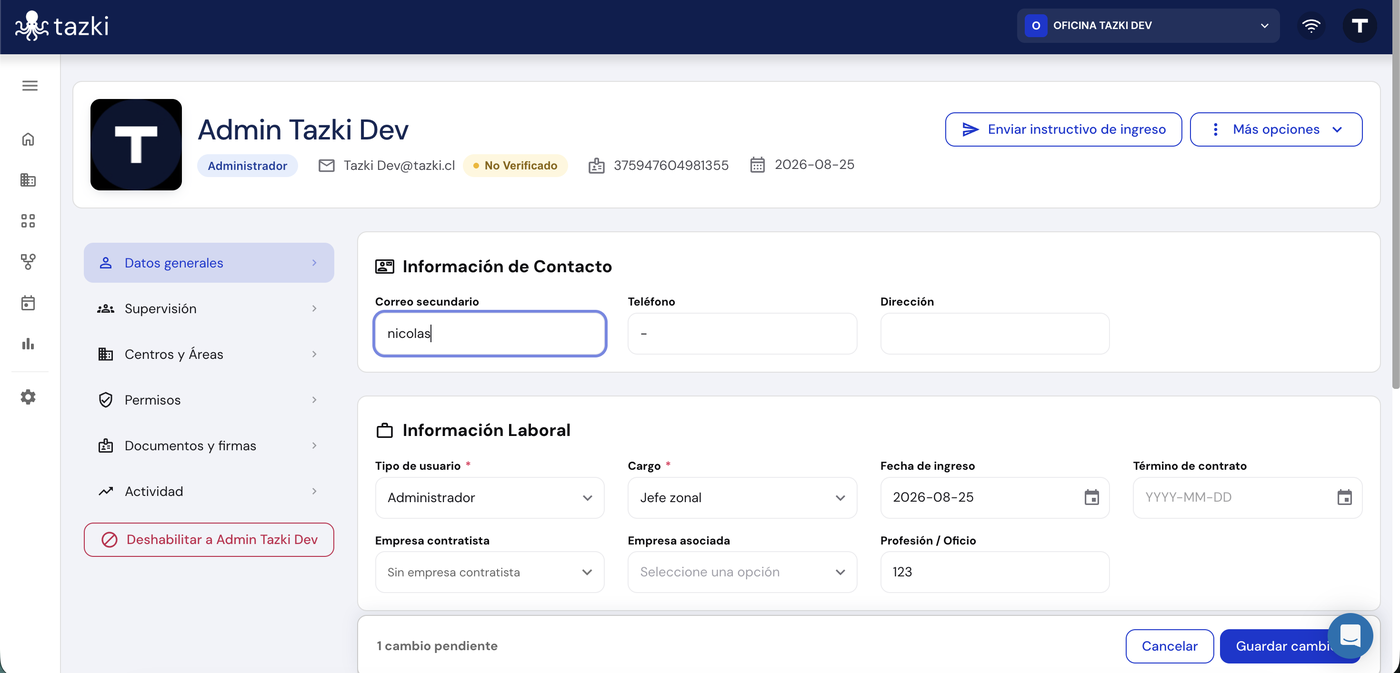This screenshot has width=1400, height=673.
Task: Select the Datos generales tab
Action: [x=209, y=263]
